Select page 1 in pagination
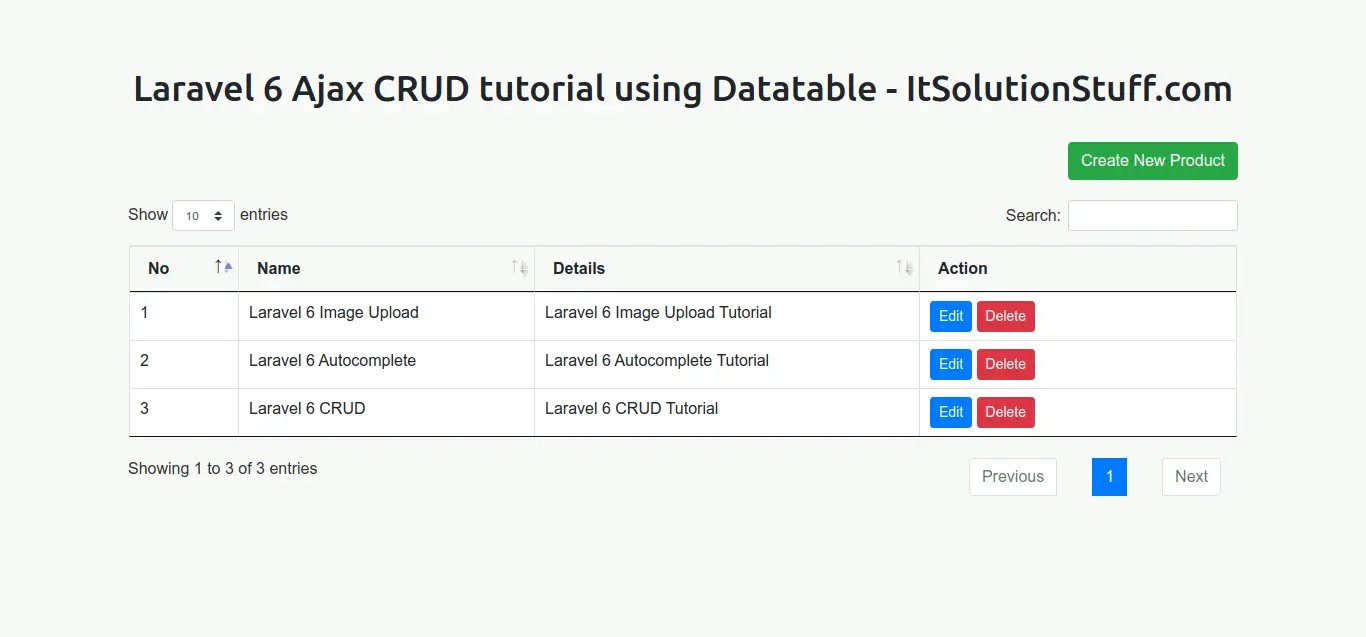1366x637 pixels. tap(1109, 477)
